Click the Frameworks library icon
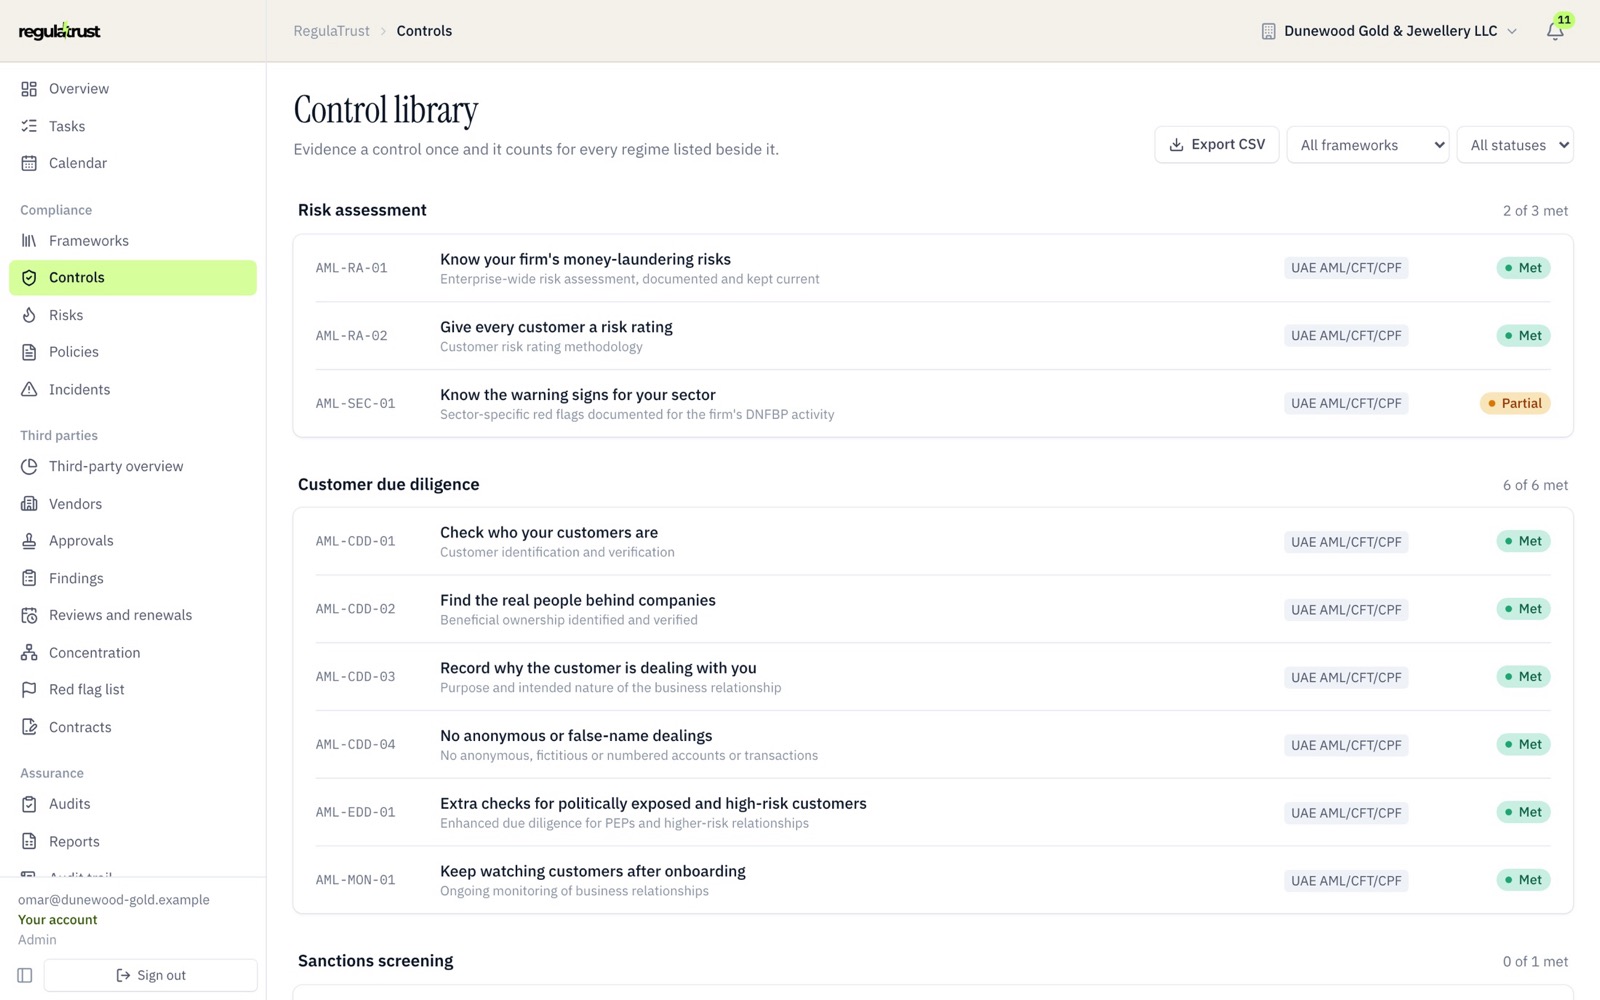This screenshot has width=1600, height=1000. click(x=29, y=241)
